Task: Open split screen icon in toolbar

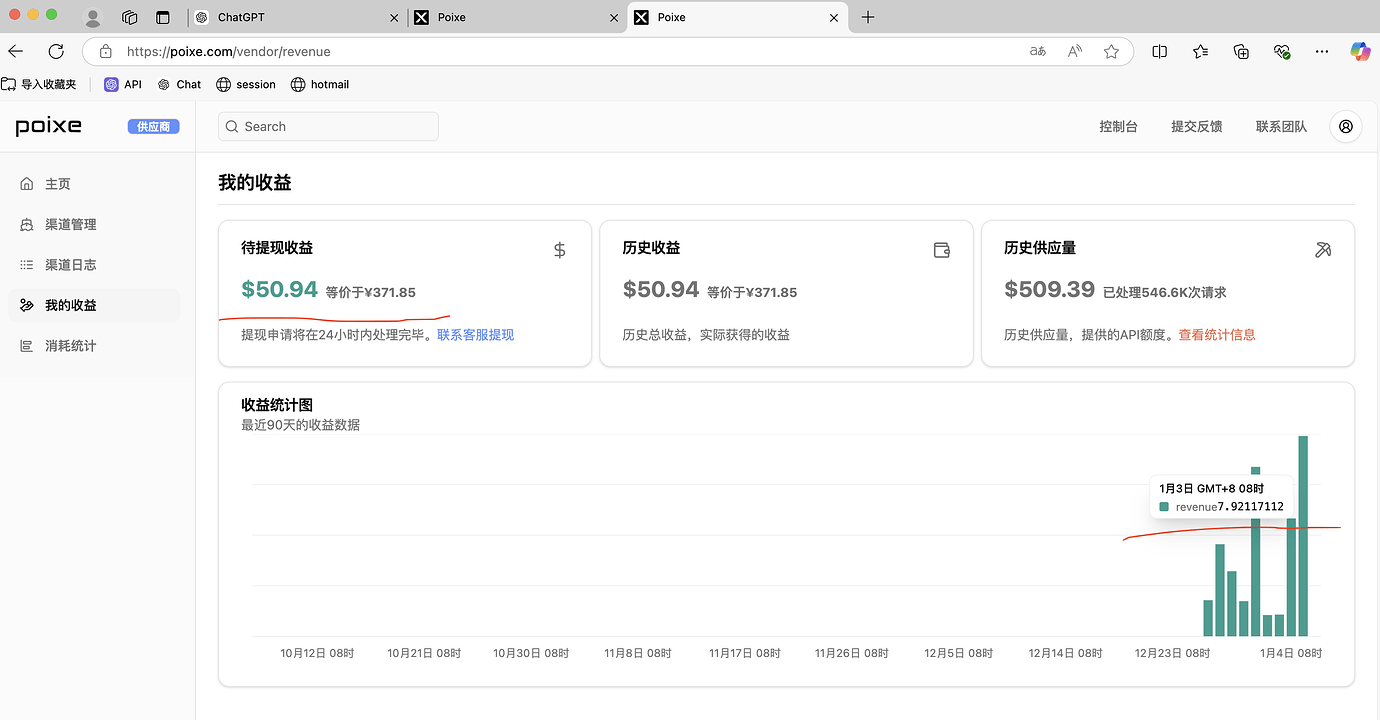Action: tap(1160, 51)
